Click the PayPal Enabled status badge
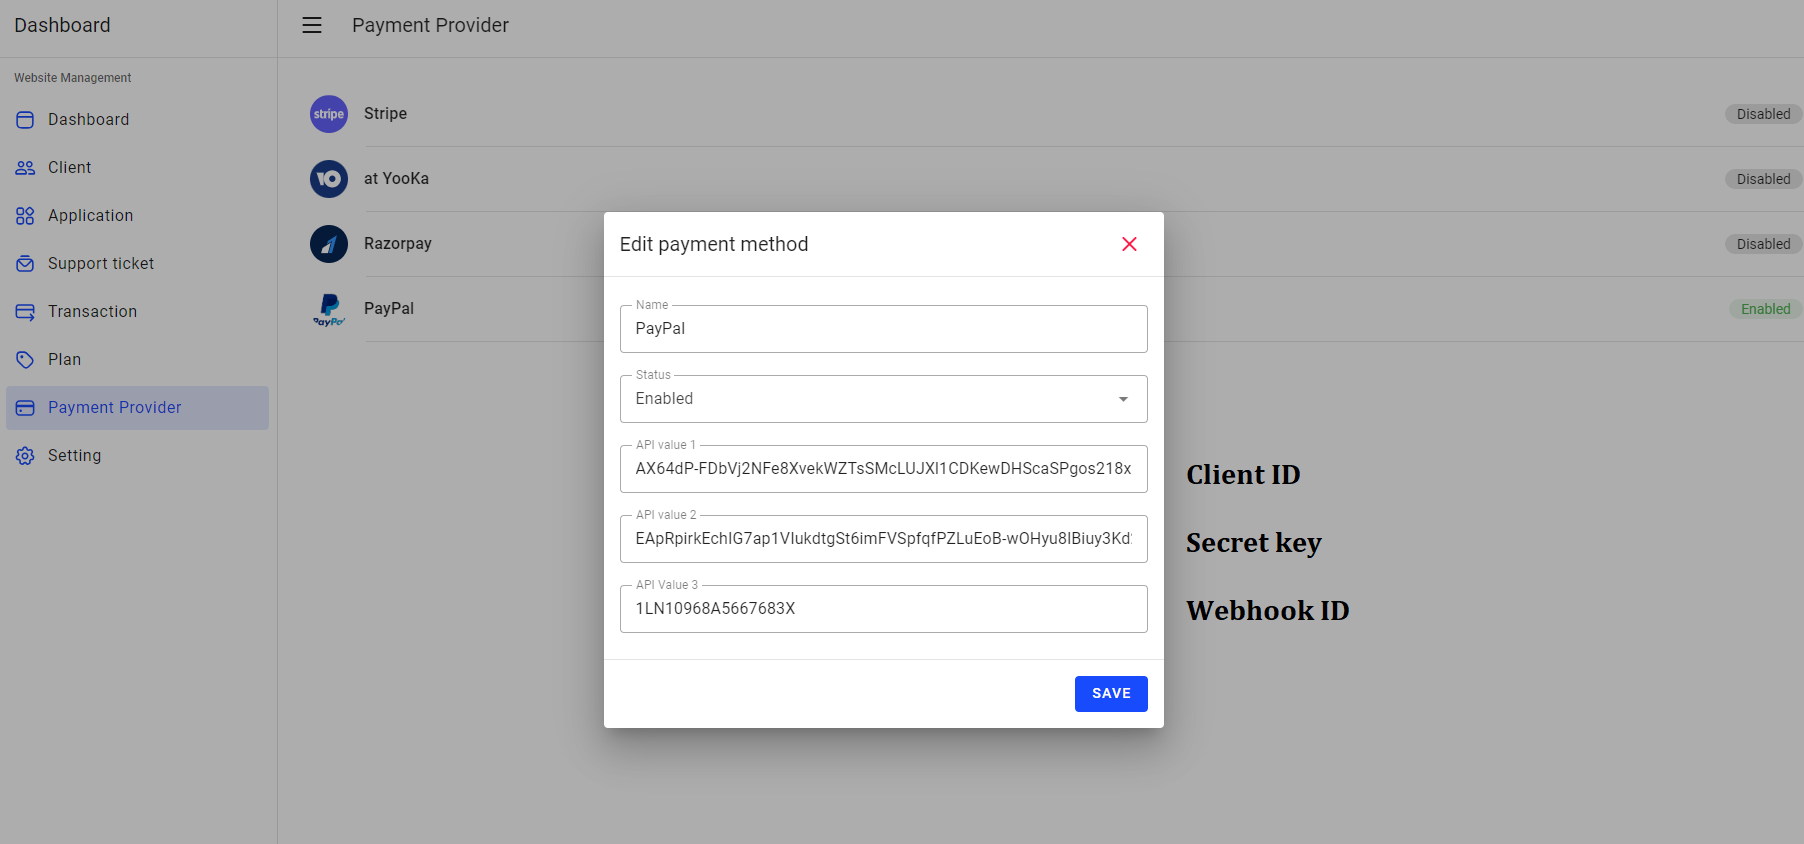Image resolution: width=1804 pixels, height=844 pixels. tap(1765, 309)
